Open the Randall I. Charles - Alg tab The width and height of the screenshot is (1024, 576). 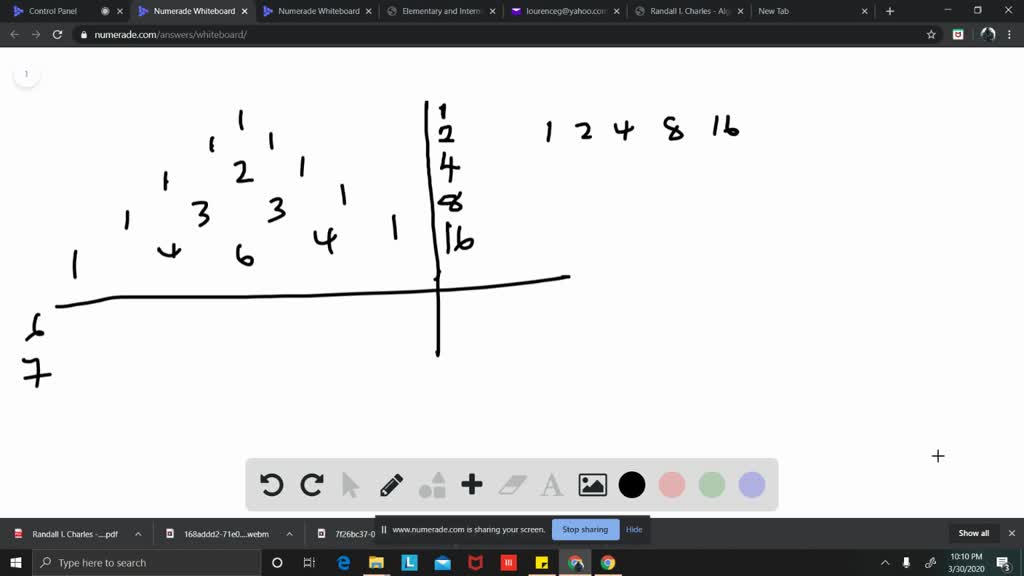[689, 11]
